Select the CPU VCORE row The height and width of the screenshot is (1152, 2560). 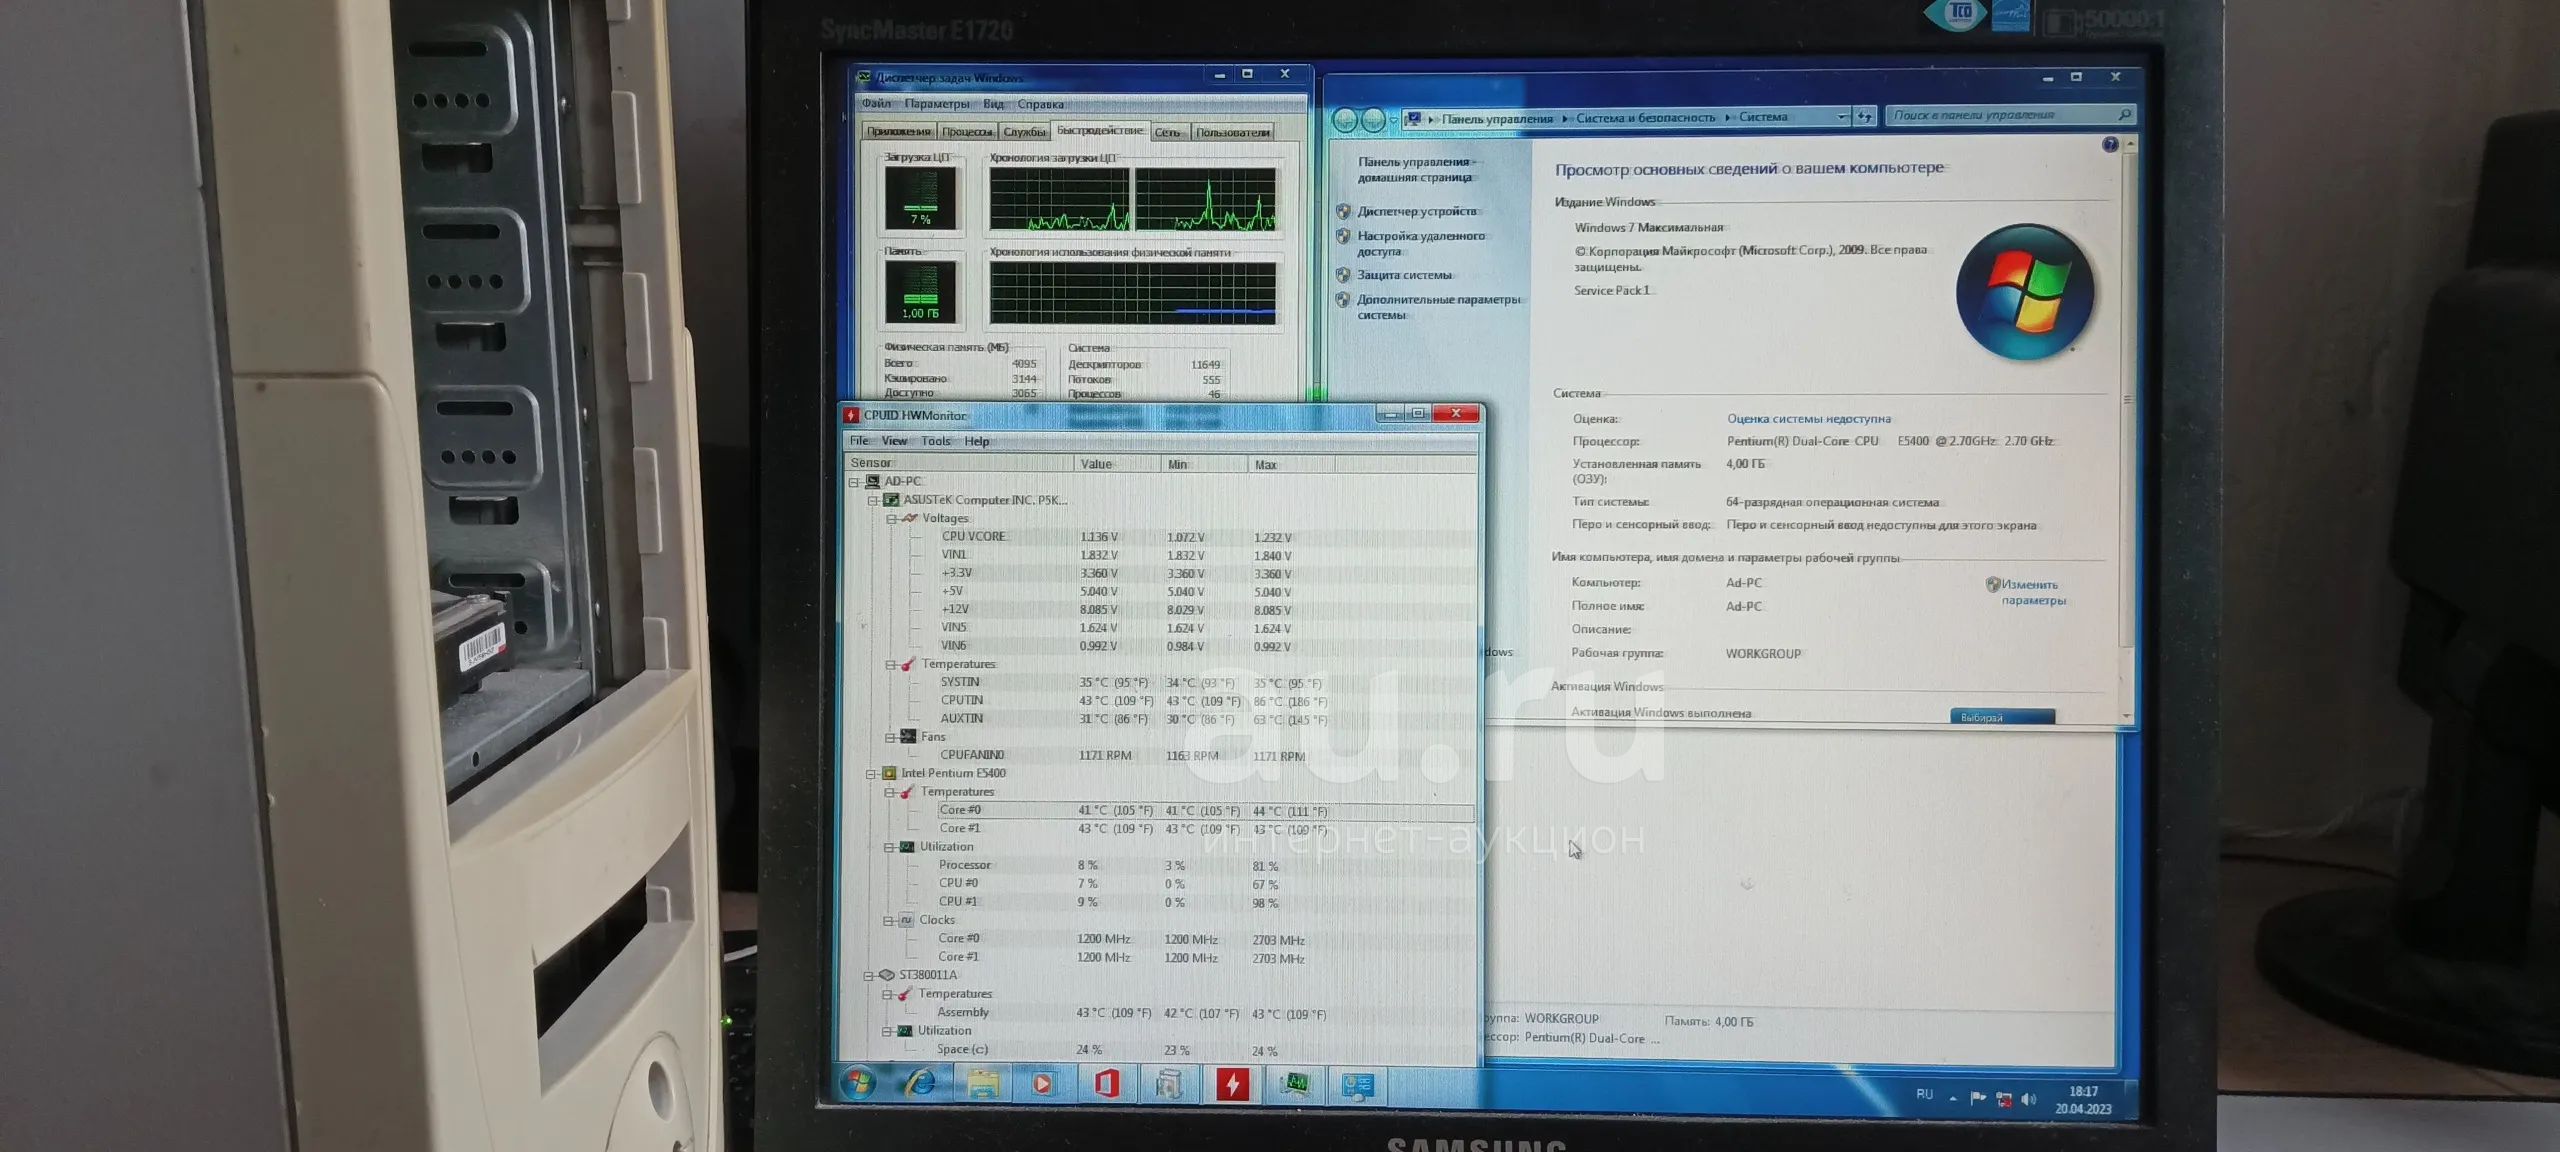click(1158, 537)
